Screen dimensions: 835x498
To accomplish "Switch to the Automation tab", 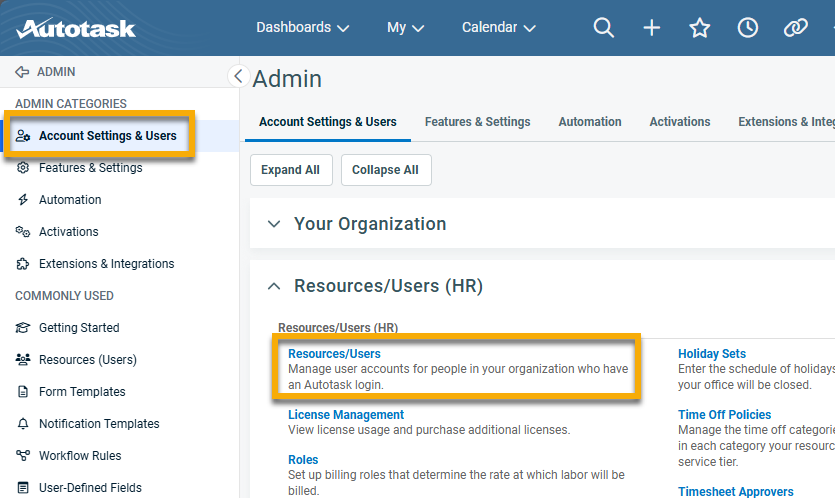I will coord(590,122).
